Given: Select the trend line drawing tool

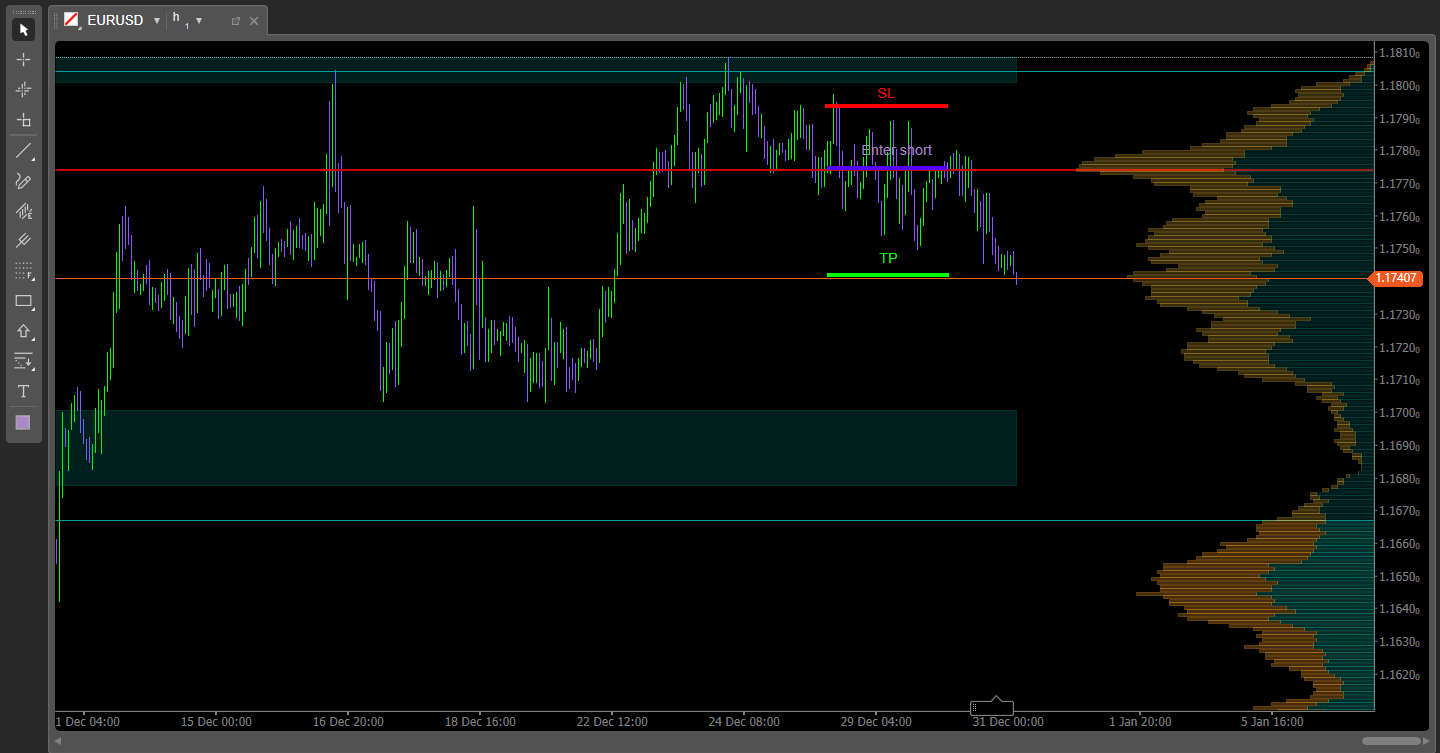Looking at the screenshot, I should point(23,151).
